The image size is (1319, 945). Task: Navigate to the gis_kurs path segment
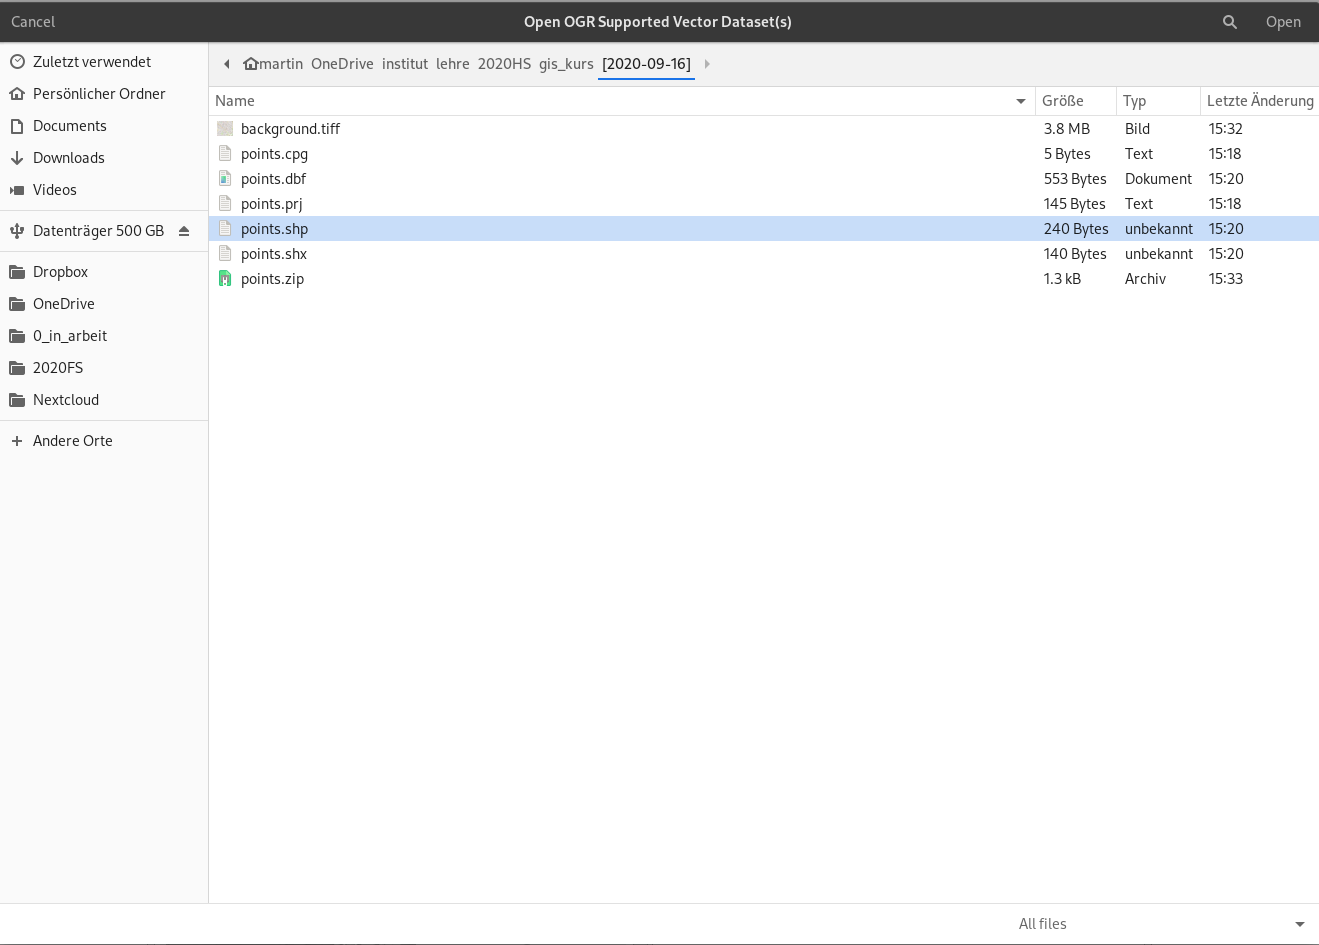pos(566,64)
